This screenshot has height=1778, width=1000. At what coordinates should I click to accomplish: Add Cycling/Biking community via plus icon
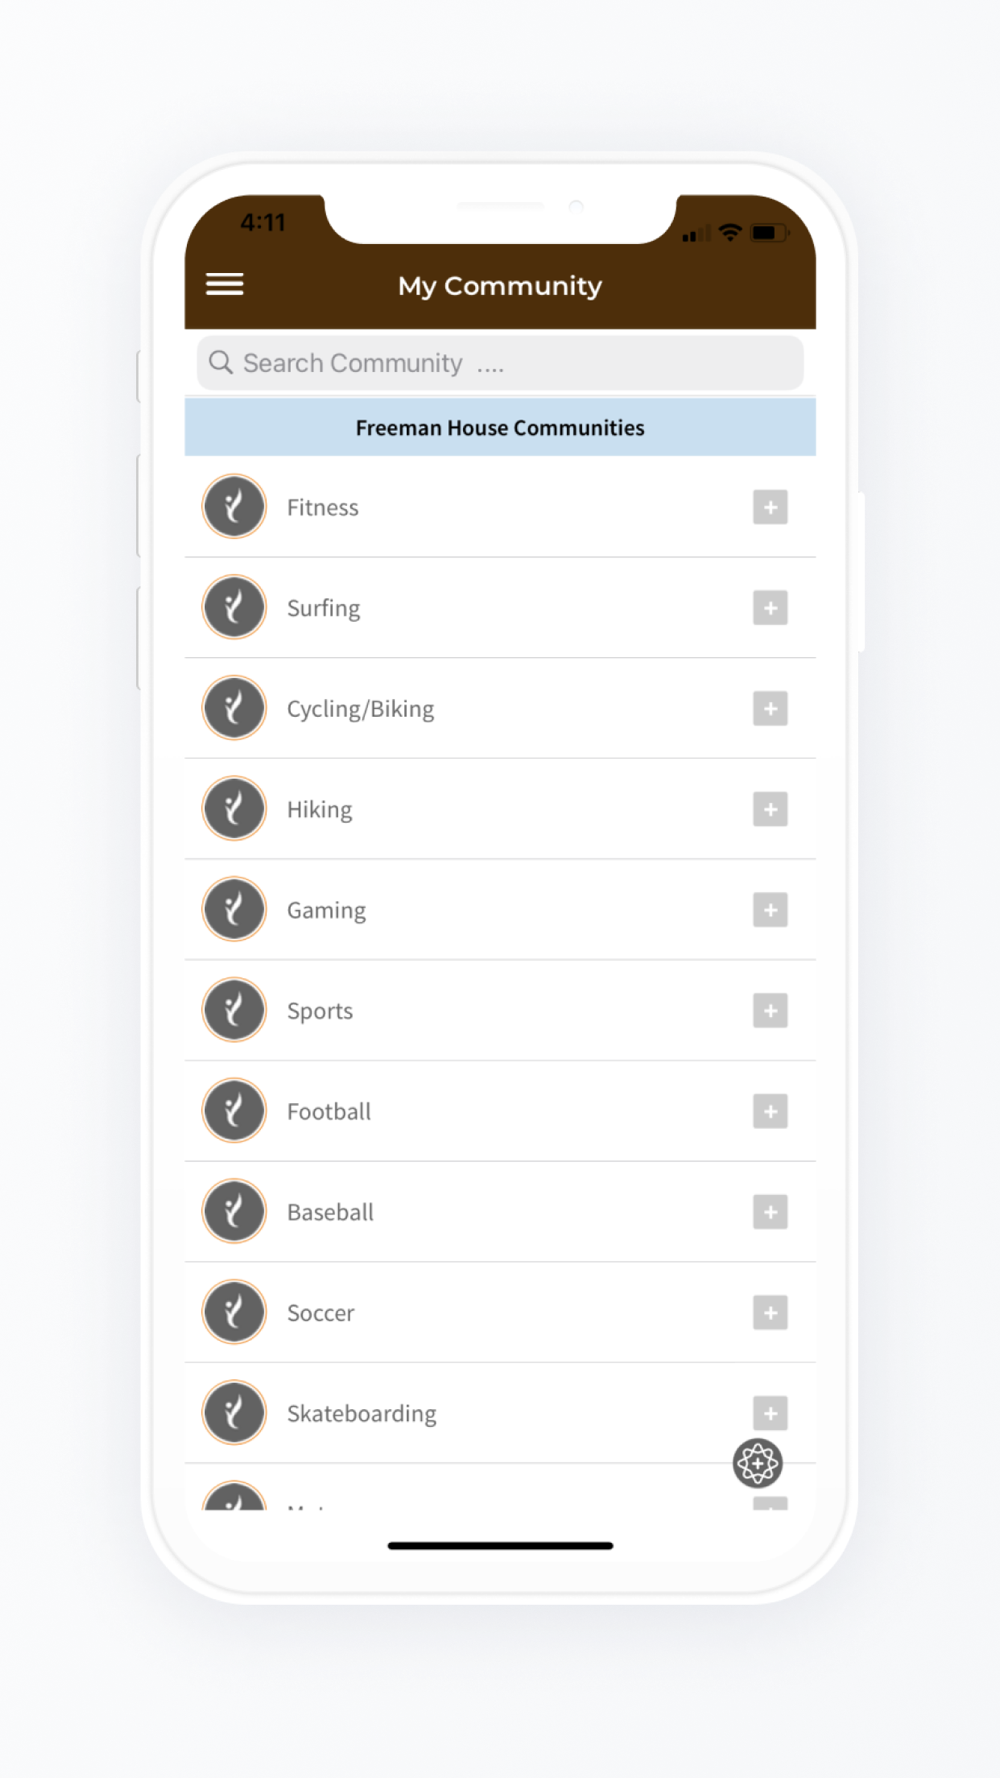770,709
